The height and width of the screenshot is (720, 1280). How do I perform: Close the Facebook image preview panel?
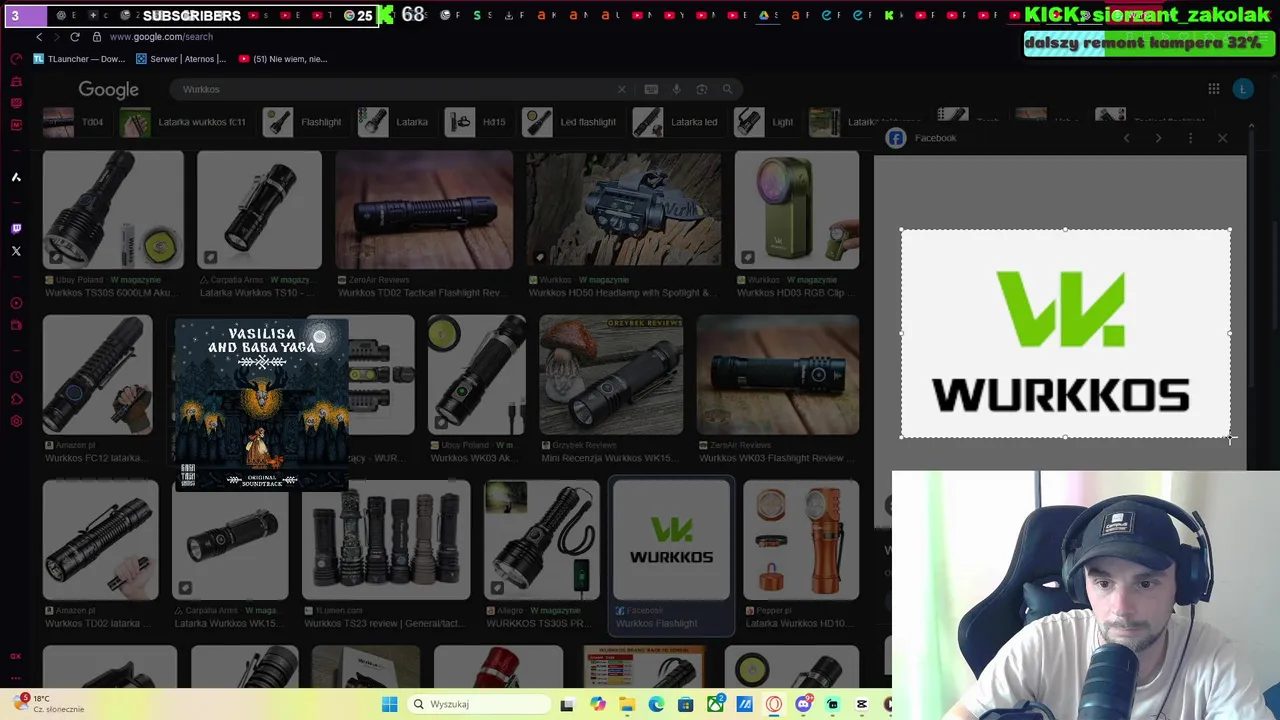click(x=1222, y=138)
